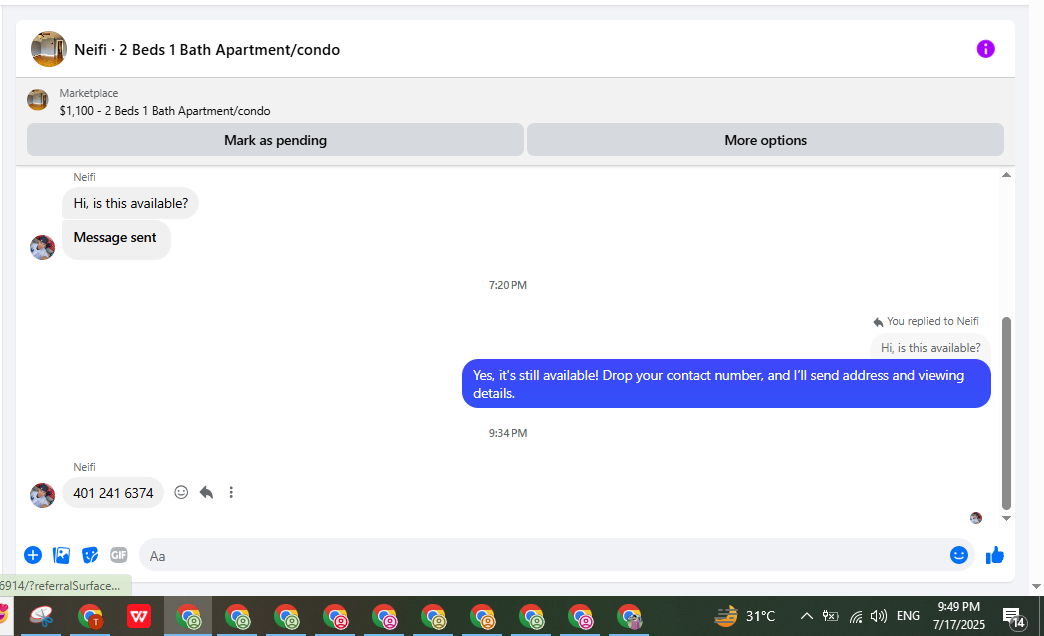
Task: Open the volume speaker tray icon
Action: (879, 616)
